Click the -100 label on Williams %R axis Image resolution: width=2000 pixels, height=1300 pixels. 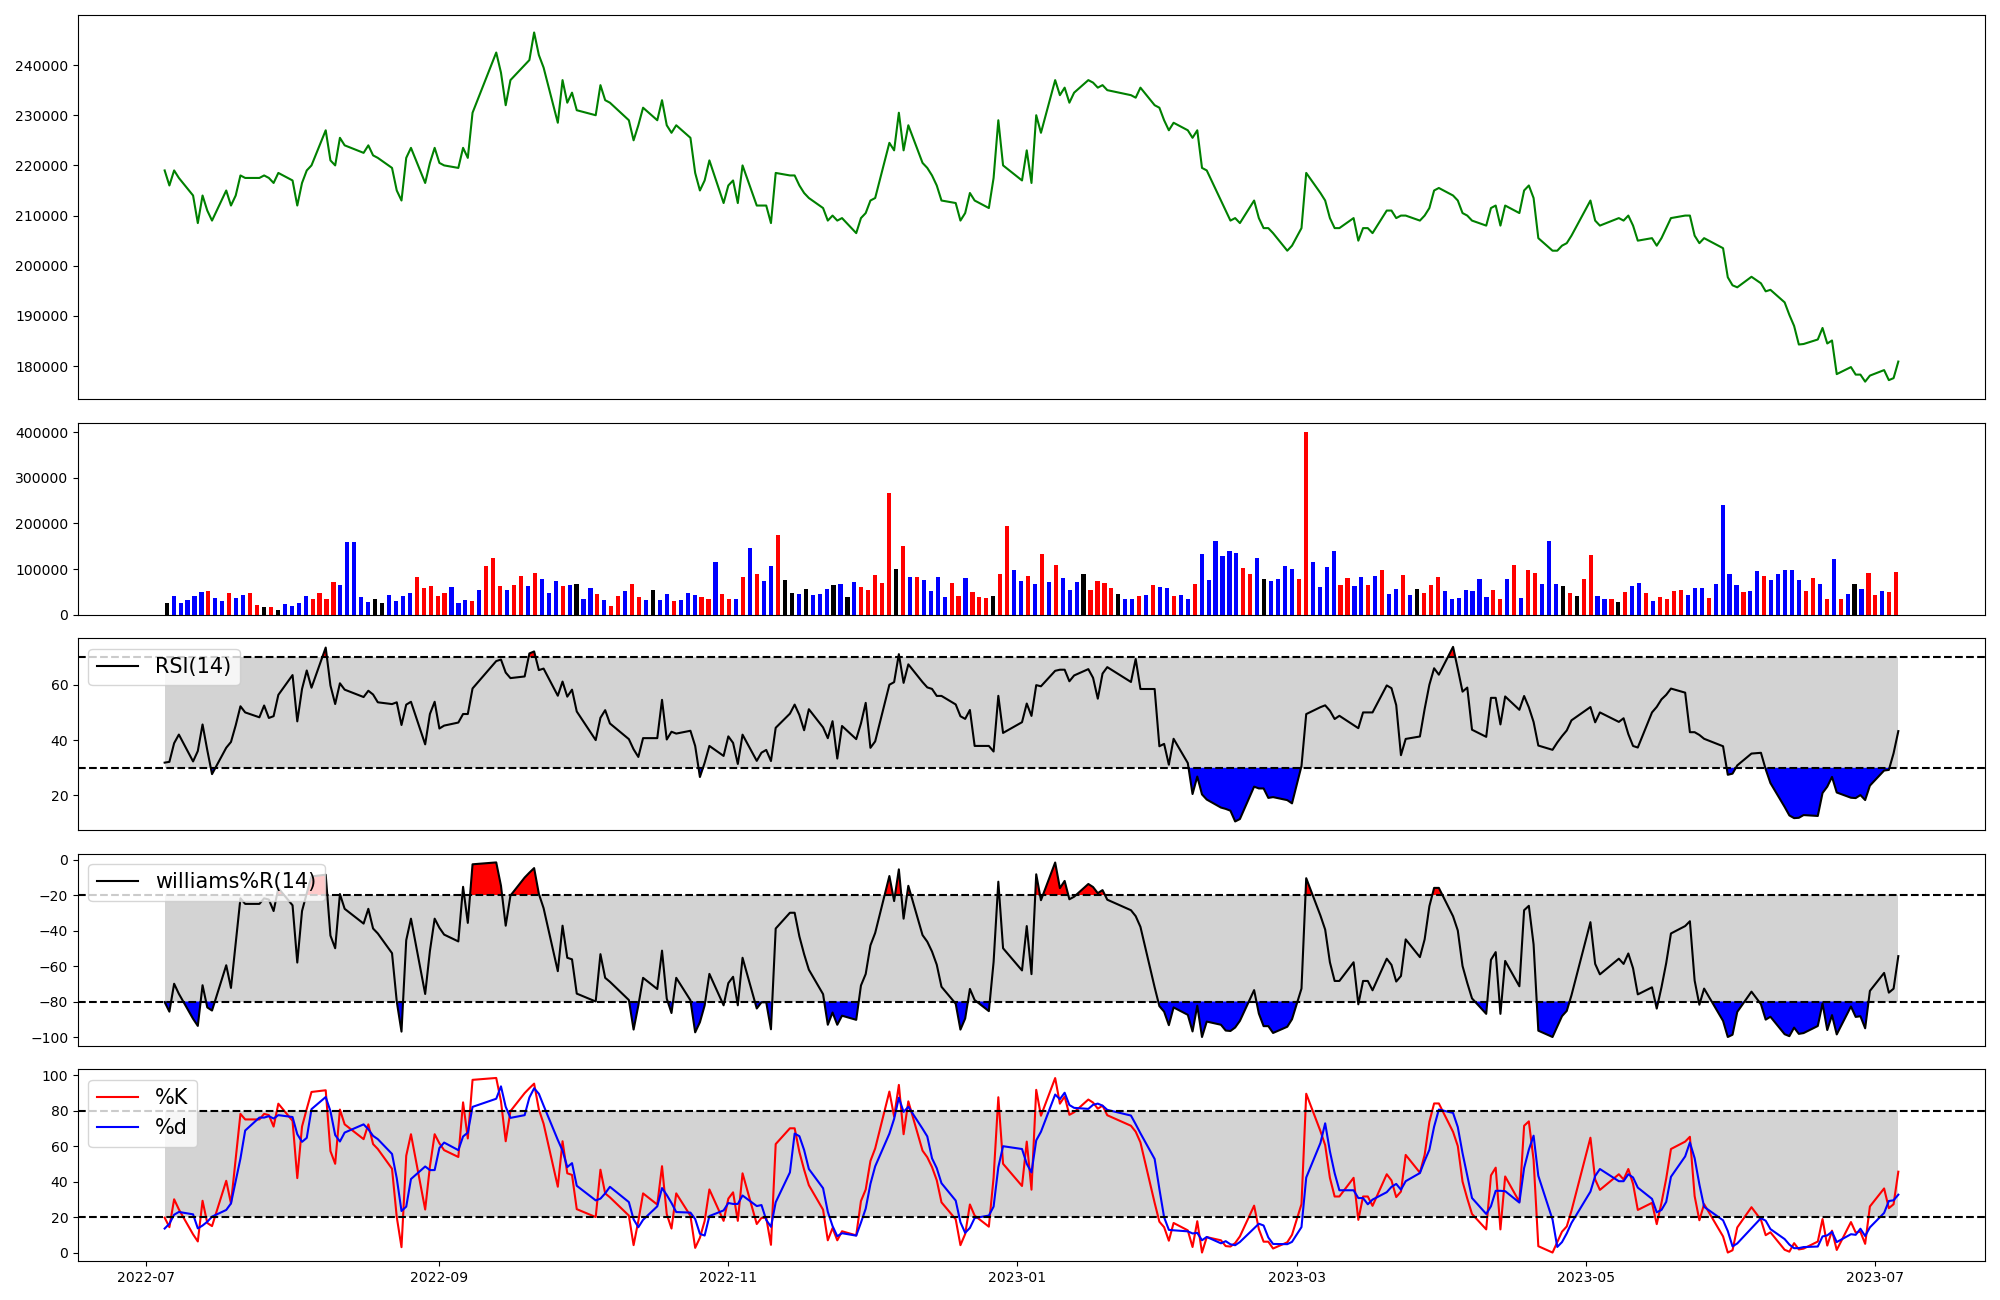(x=49, y=1038)
